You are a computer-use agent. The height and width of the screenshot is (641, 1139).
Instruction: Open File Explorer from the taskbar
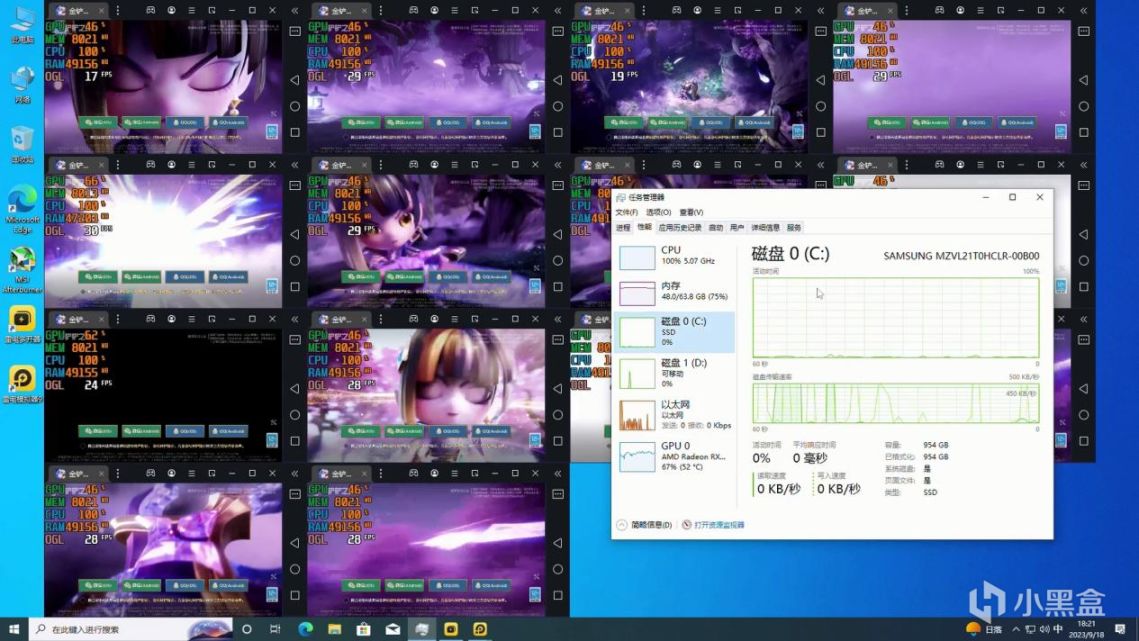tap(334, 629)
